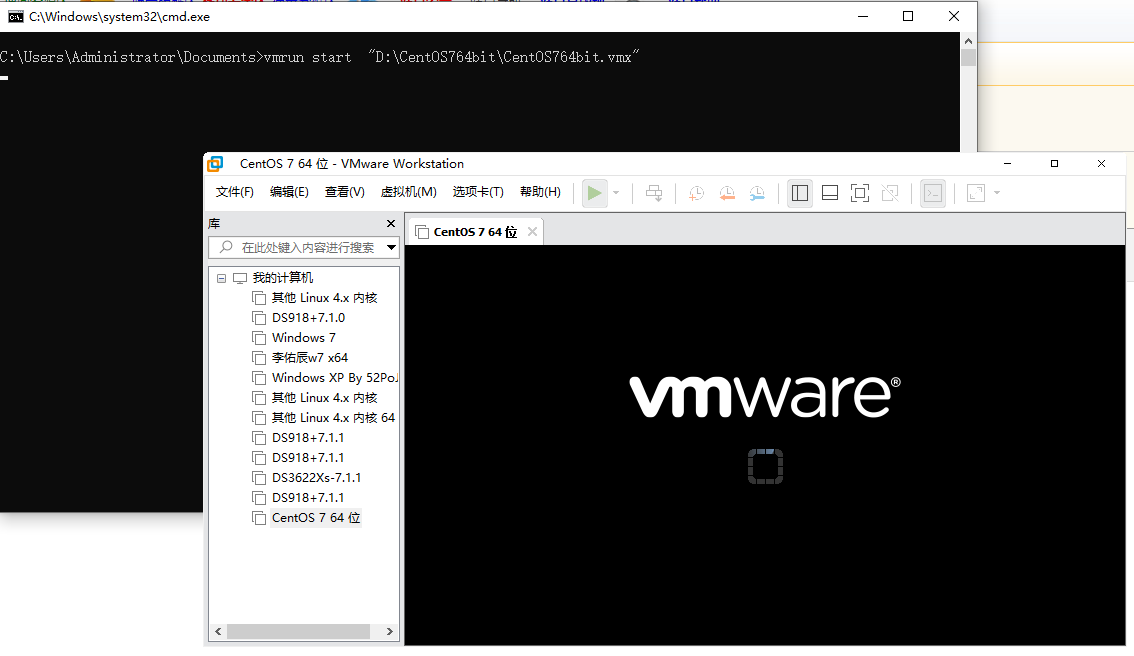Open the snapshot manager icon
The width and height of the screenshot is (1134, 656).
click(757, 193)
